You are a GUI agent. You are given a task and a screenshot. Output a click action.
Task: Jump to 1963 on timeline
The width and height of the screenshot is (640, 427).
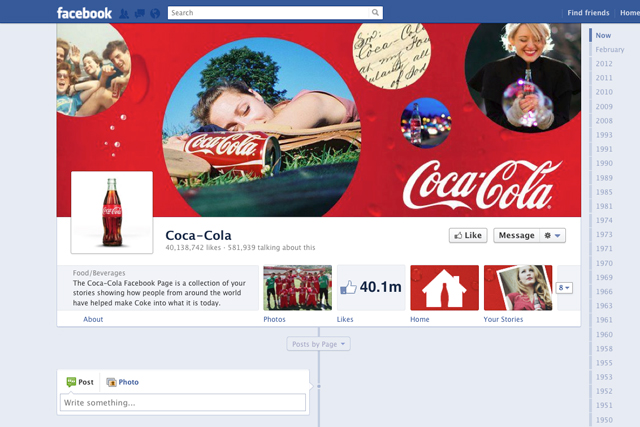click(604, 306)
